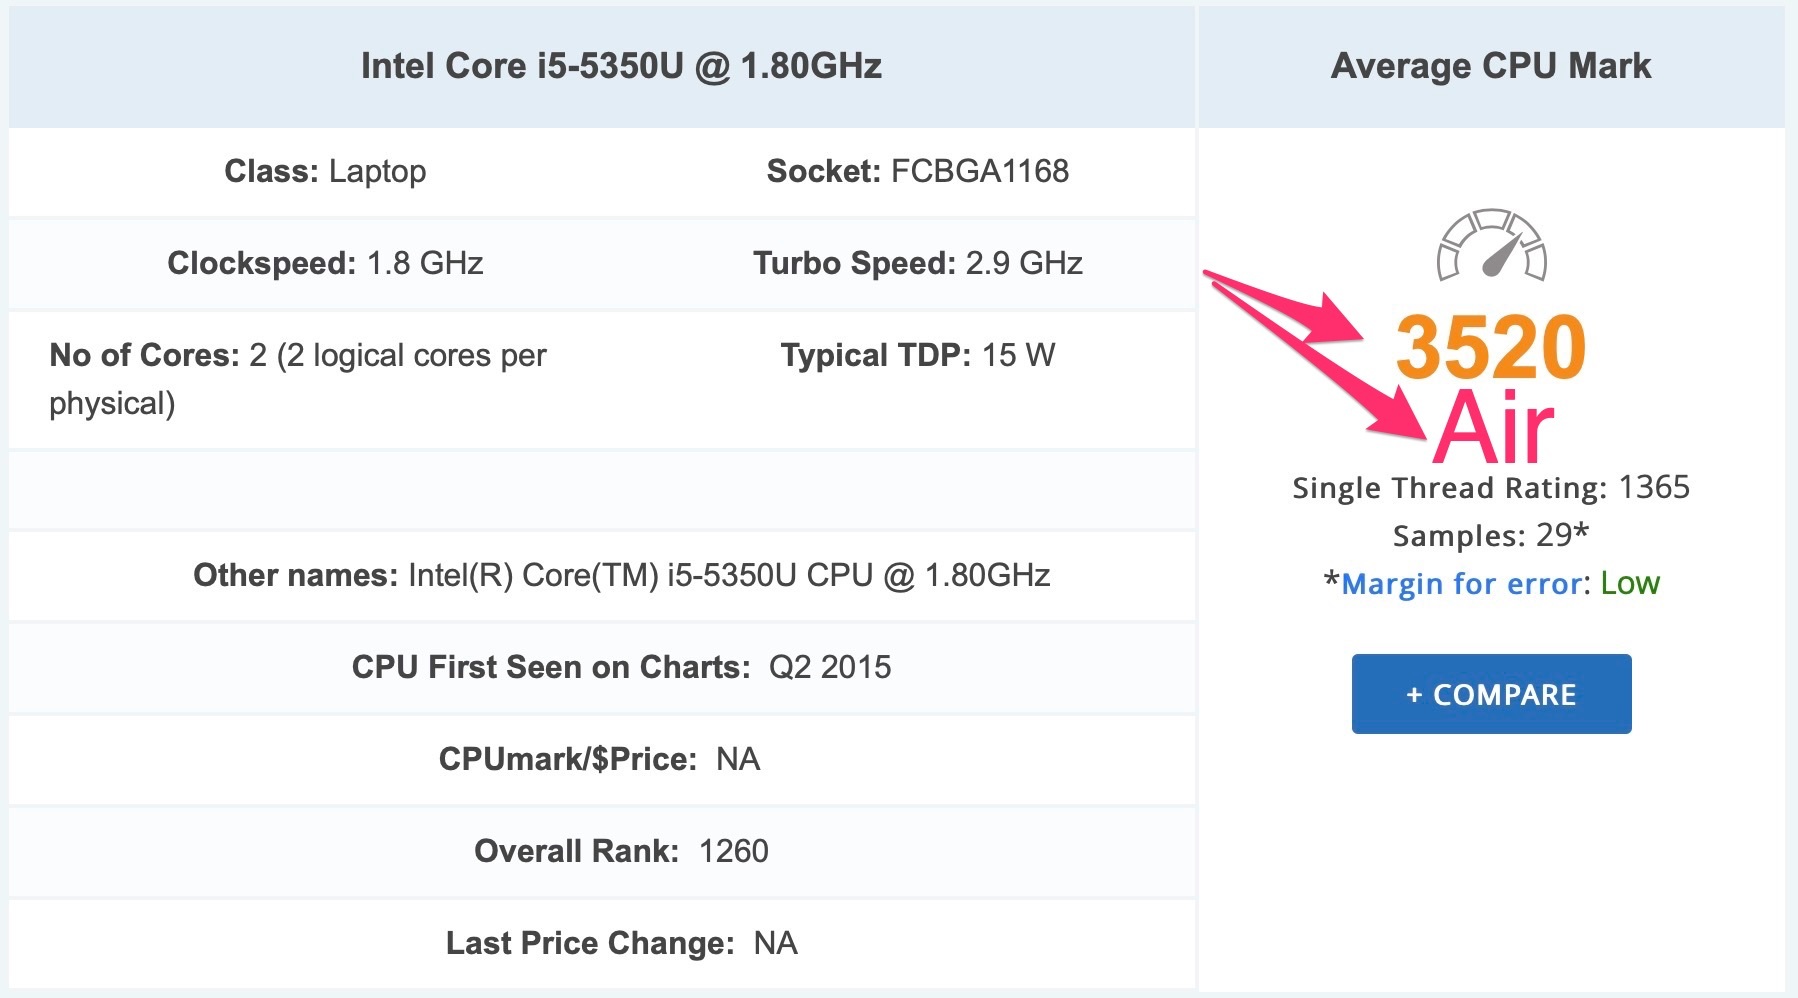Open the Margin for error link
This screenshot has width=1798, height=998.
click(1463, 583)
